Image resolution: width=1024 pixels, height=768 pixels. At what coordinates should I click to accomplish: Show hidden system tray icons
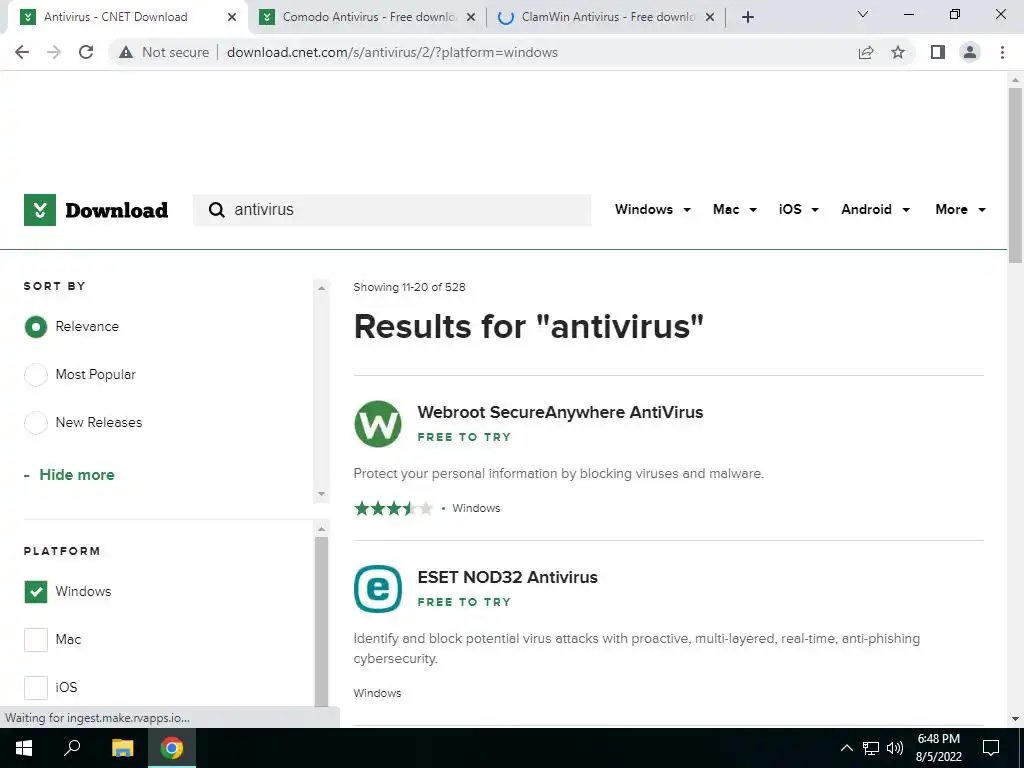tap(846, 748)
